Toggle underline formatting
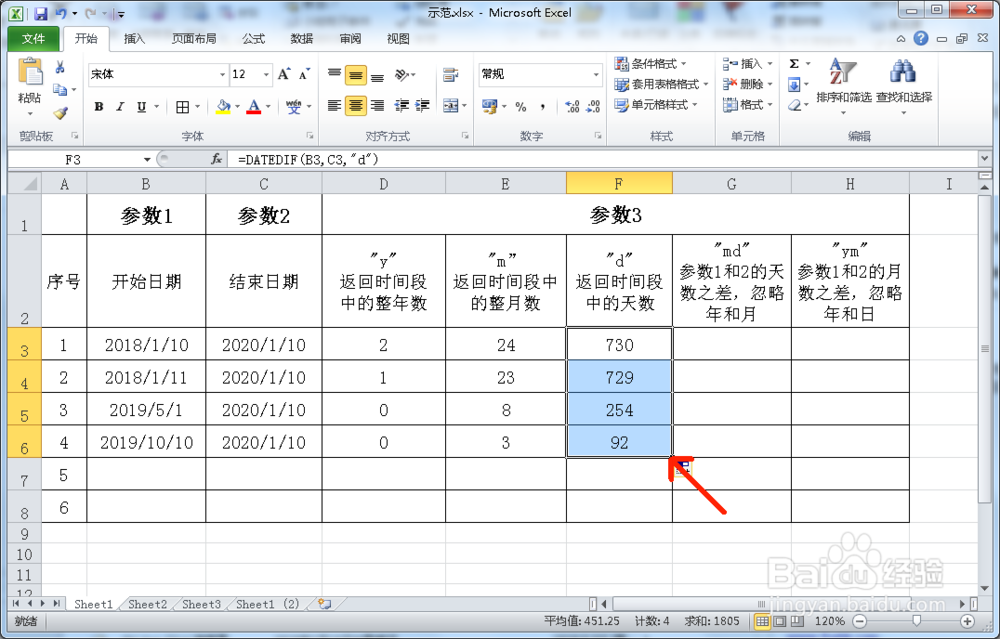The width and height of the screenshot is (1000, 639). point(138,105)
